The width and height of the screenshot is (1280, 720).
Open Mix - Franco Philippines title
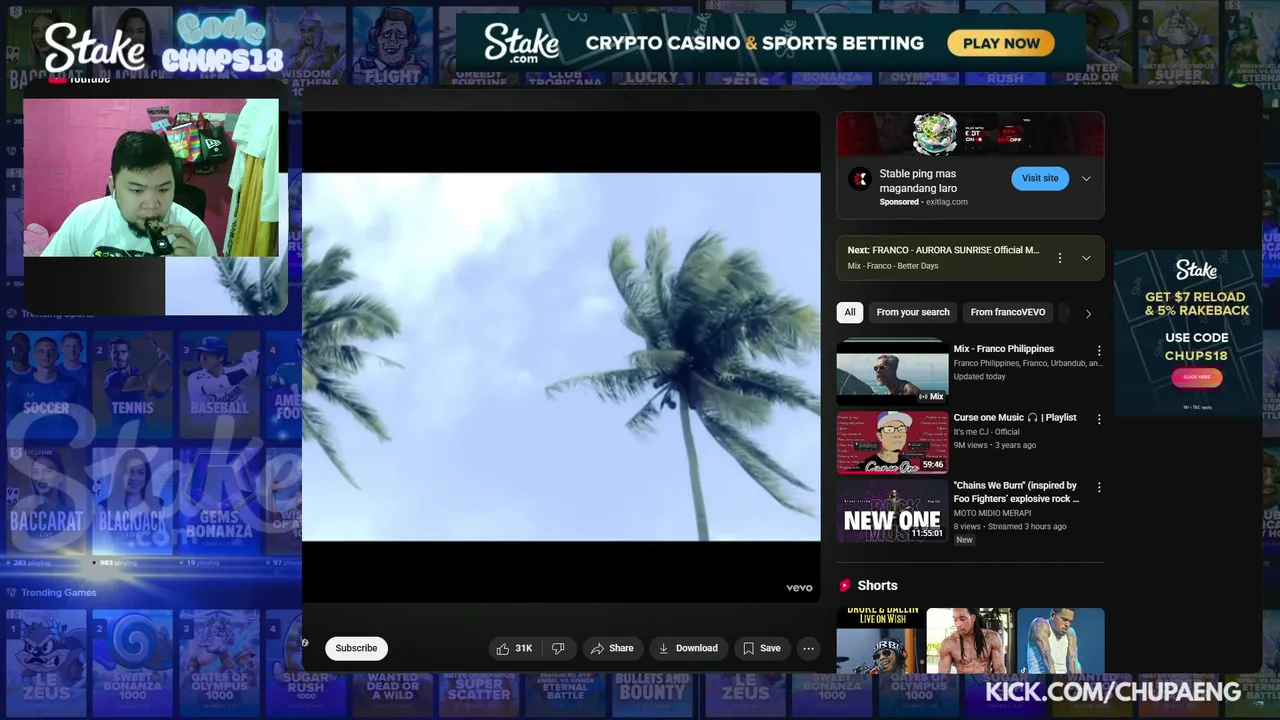click(x=1003, y=349)
